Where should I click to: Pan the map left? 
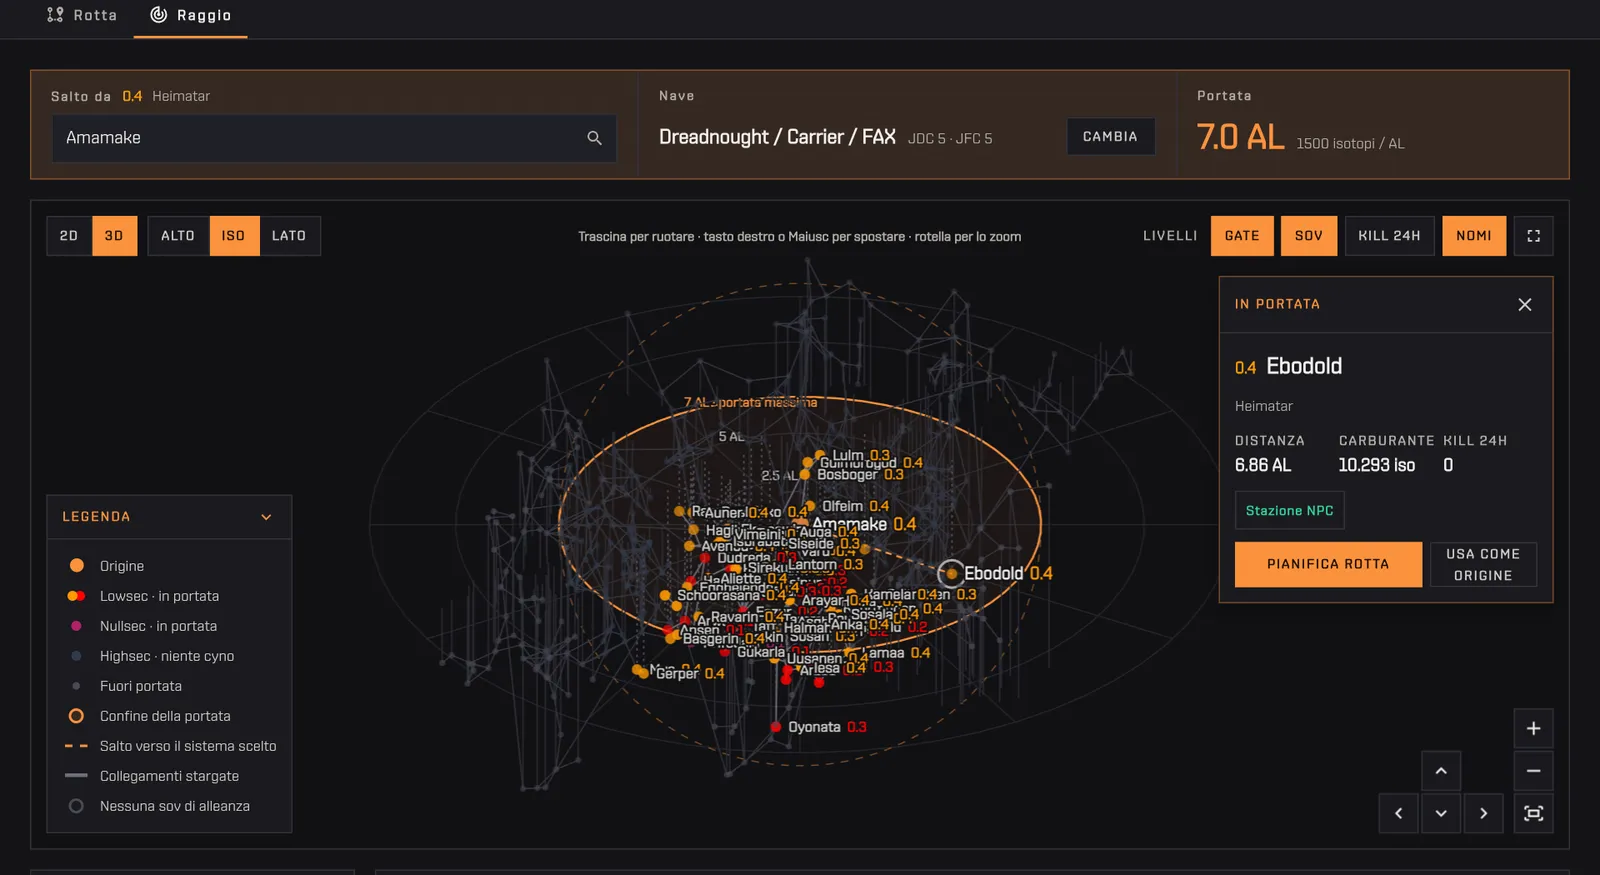(x=1398, y=813)
